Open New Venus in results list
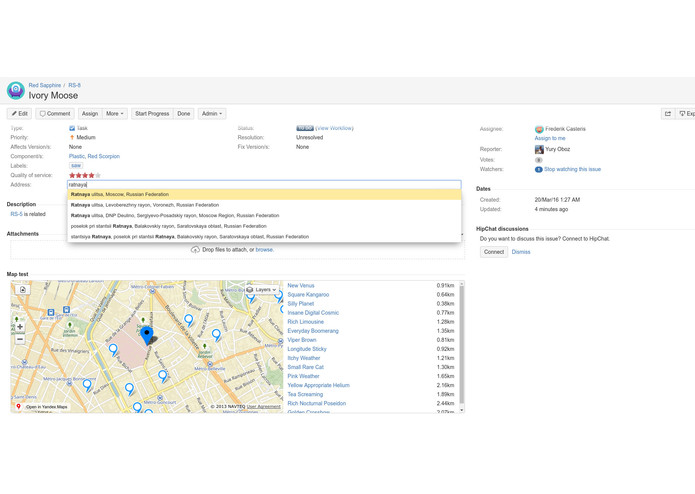Viewport: 695px width, 494px height. pyautogui.click(x=301, y=286)
